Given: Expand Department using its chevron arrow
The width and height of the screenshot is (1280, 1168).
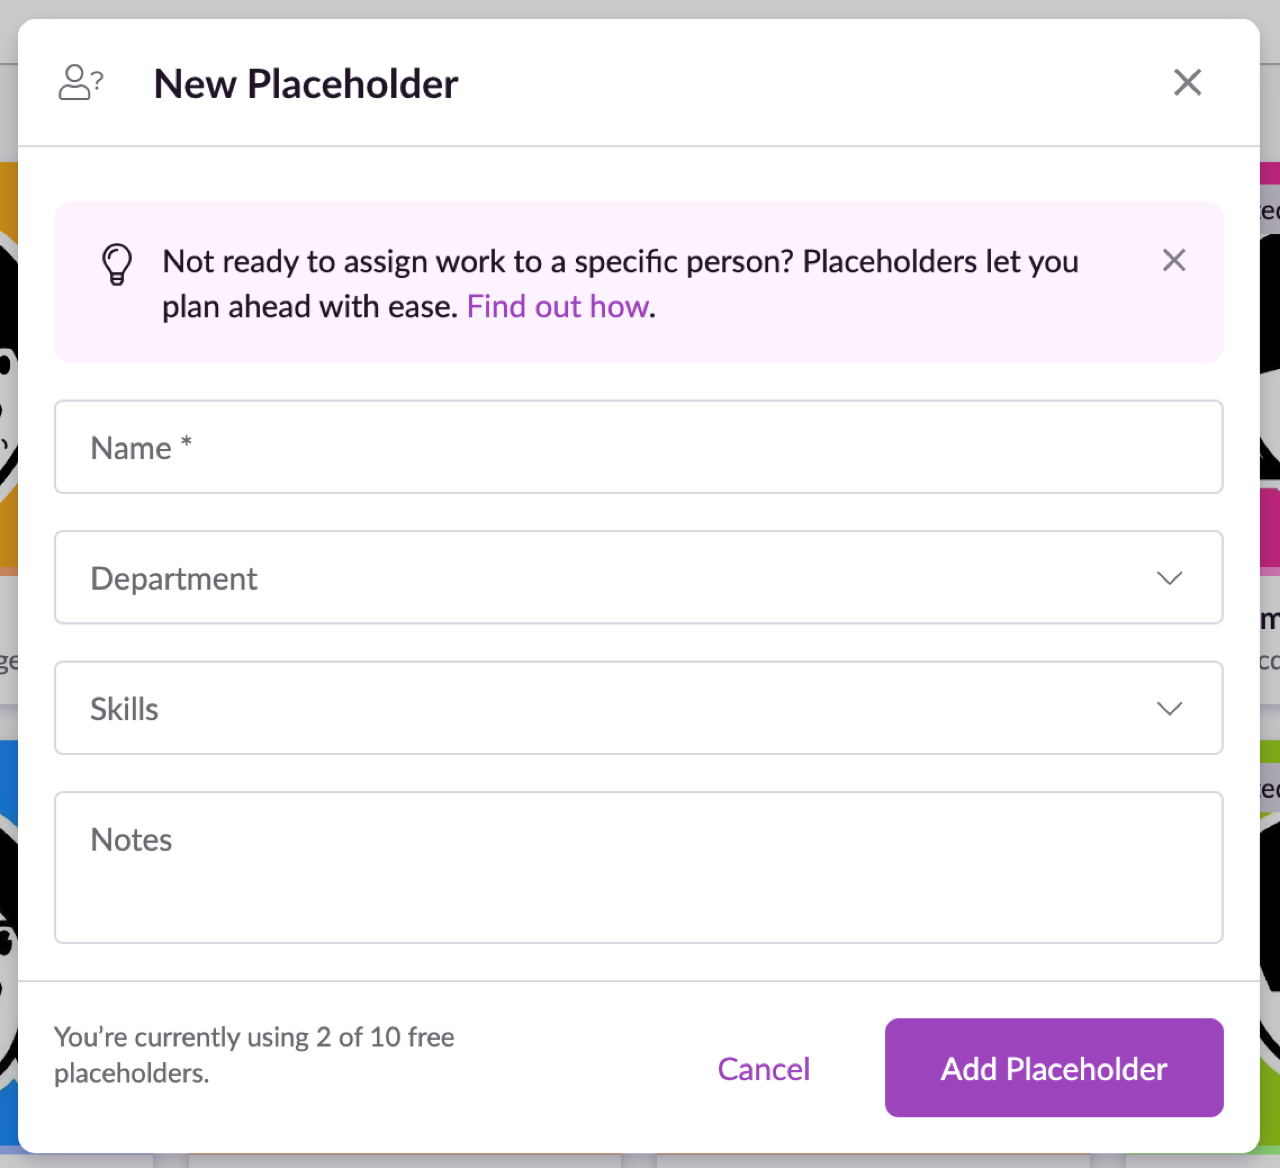Looking at the screenshot, I should click(x=1169, y=578).
